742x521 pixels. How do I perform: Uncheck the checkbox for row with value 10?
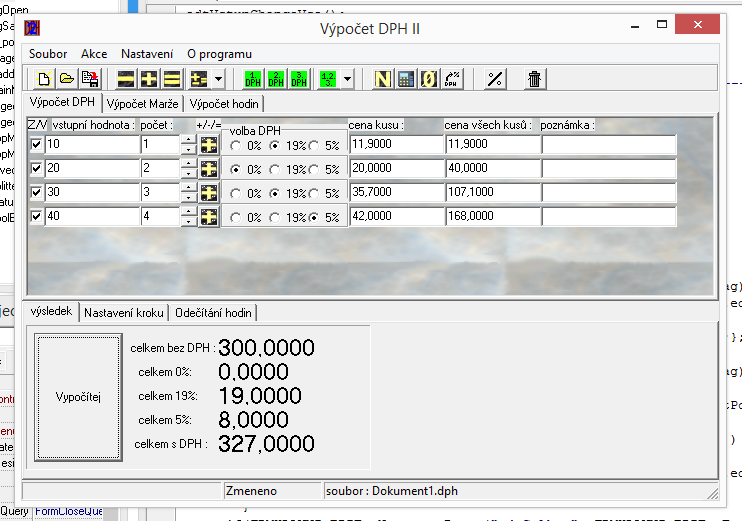[x=36, y=145]
